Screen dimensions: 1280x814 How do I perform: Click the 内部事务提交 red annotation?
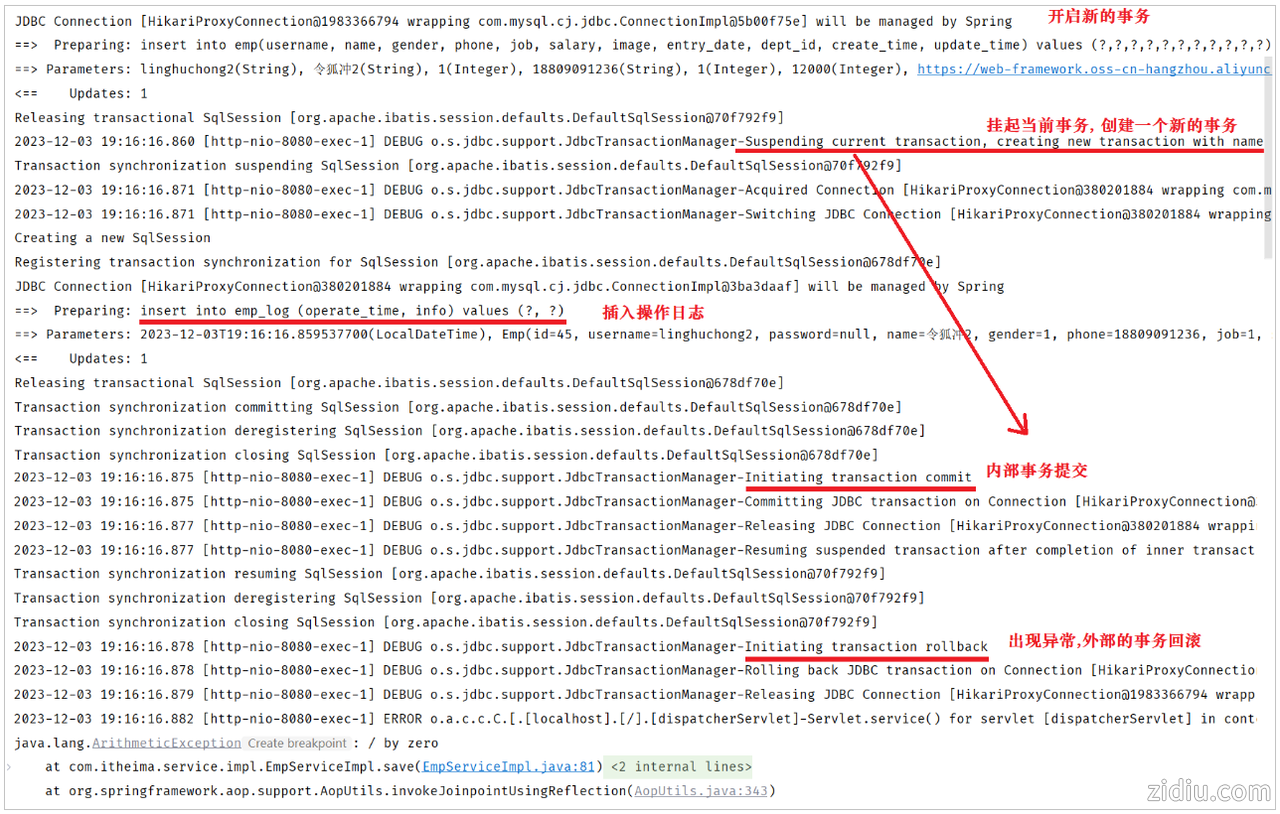[1036, 470]
